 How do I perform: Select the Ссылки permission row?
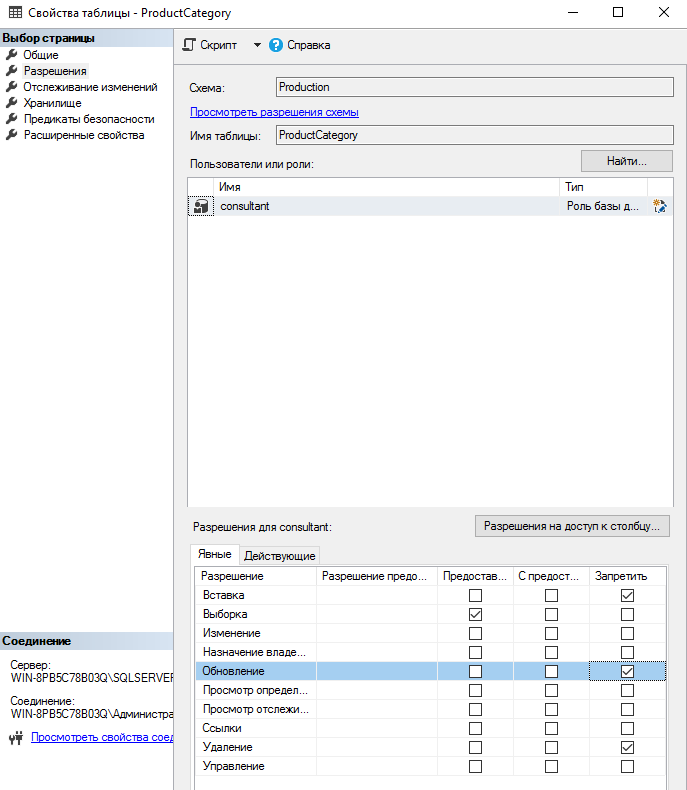coord(431,729)
